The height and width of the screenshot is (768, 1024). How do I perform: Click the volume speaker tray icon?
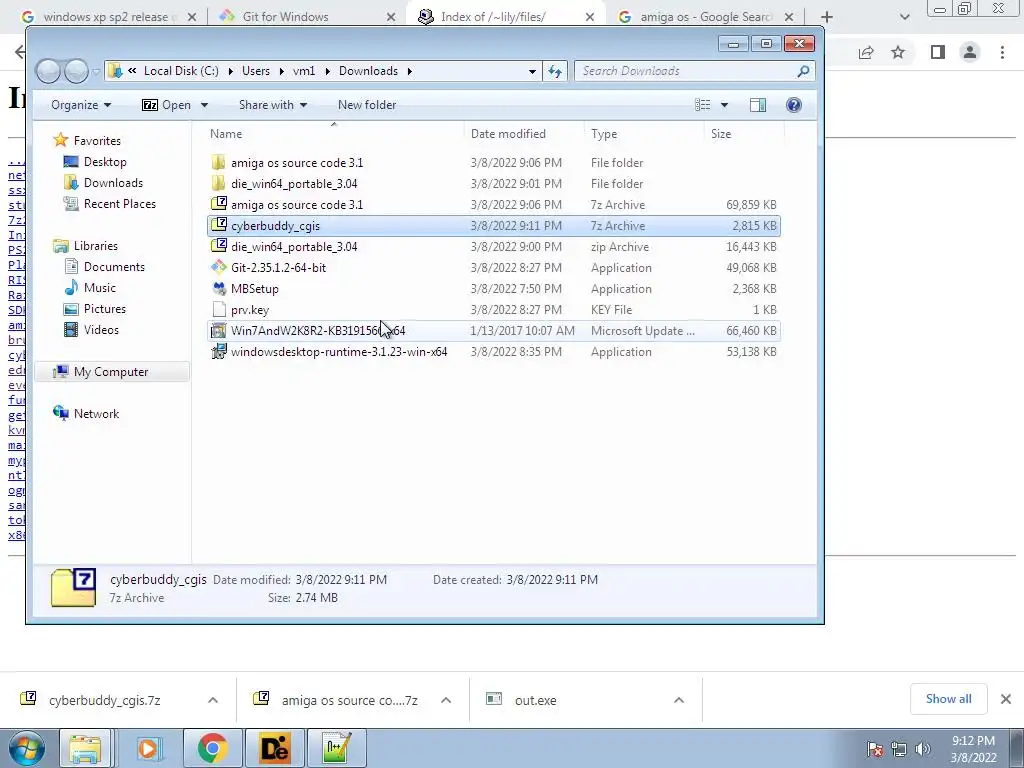[x=923, y=748]
